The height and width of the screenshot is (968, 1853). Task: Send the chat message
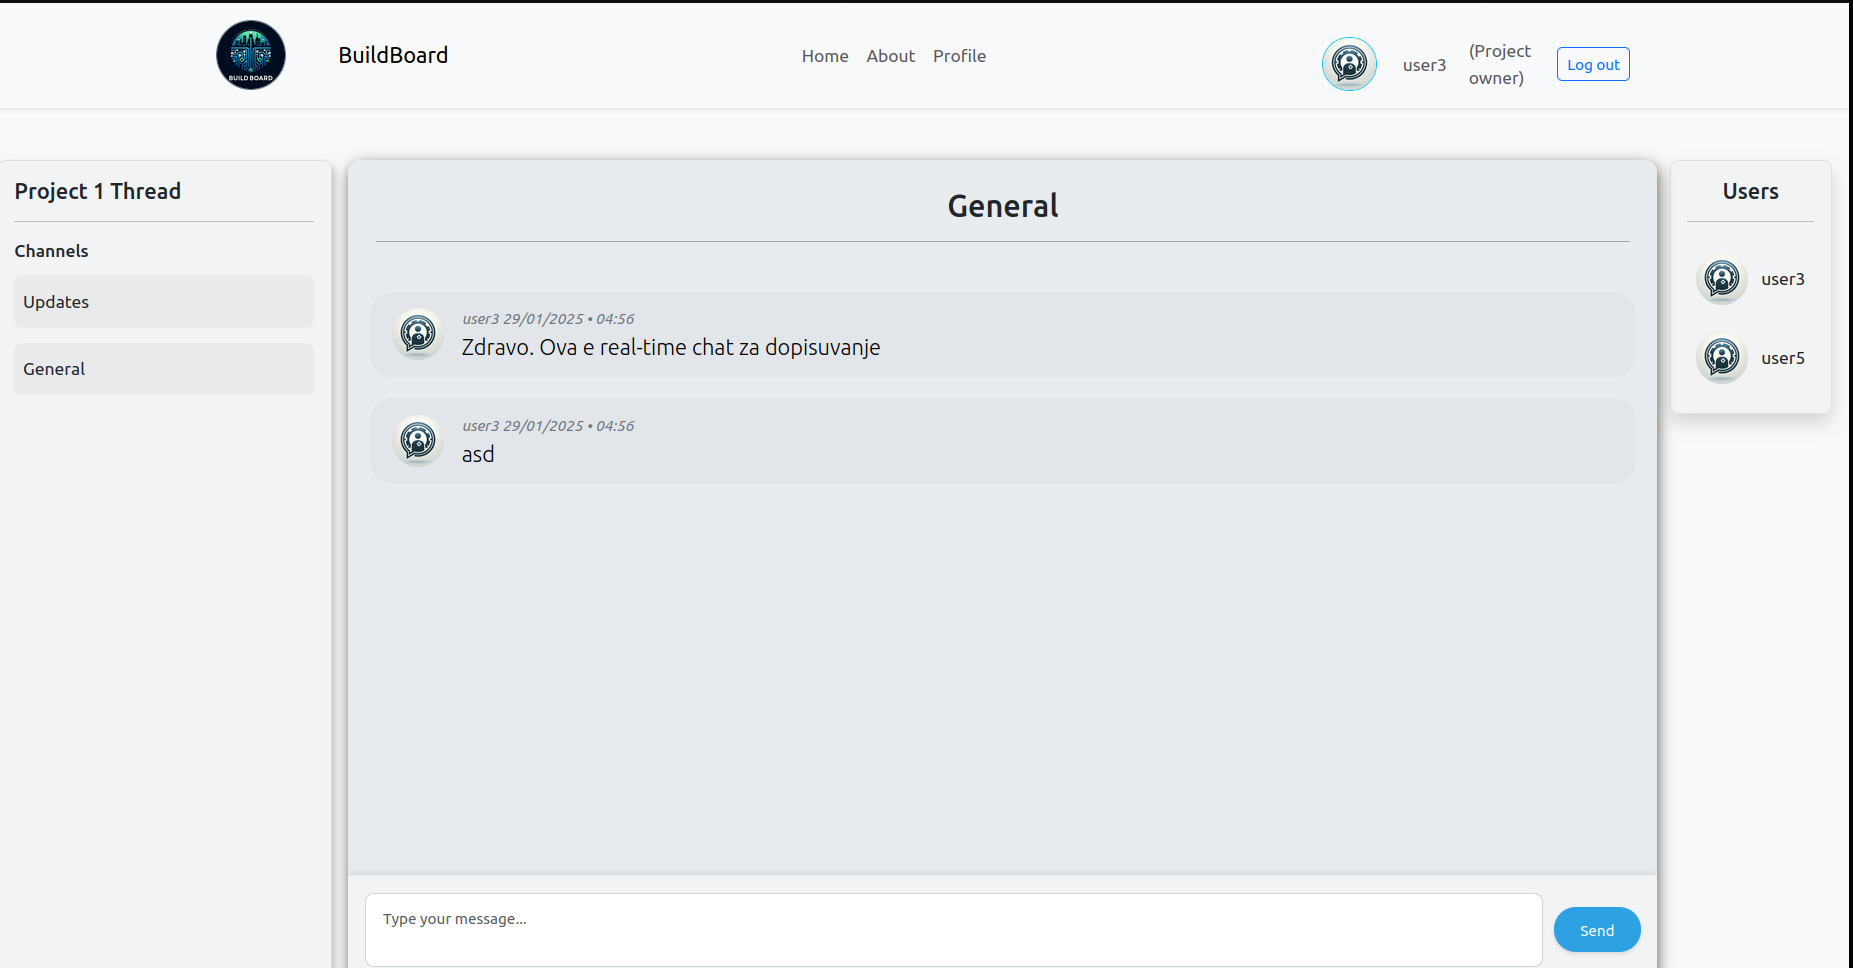[1596, 930]
